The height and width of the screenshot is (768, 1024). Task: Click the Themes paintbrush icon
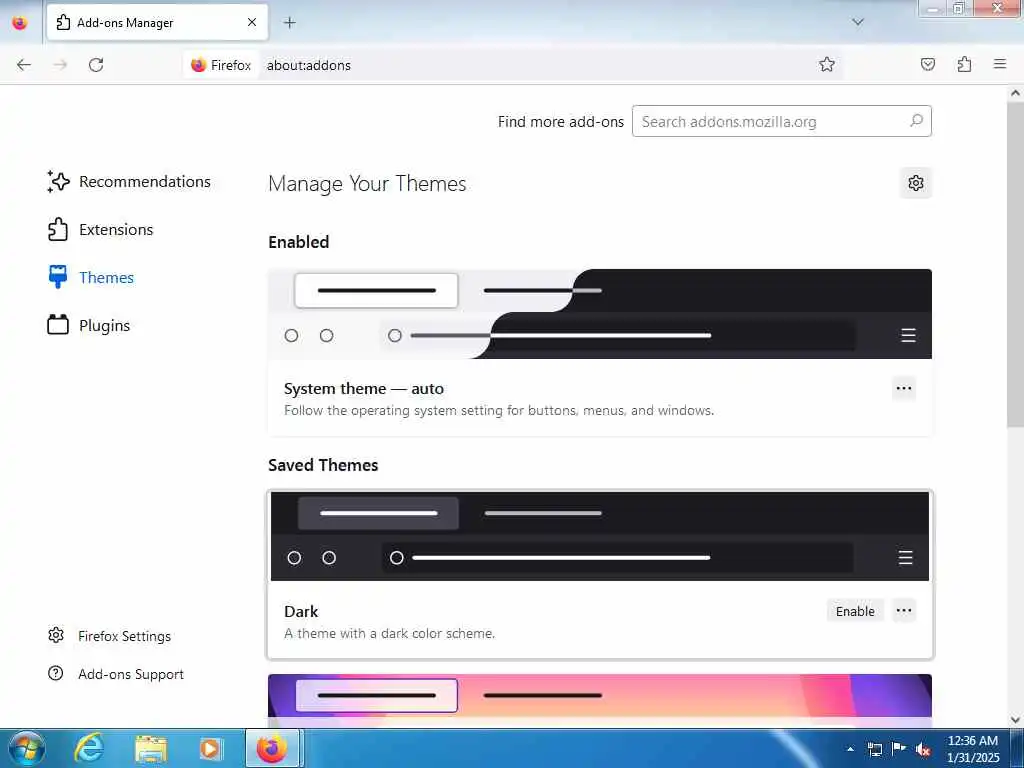tap(58, 277)
